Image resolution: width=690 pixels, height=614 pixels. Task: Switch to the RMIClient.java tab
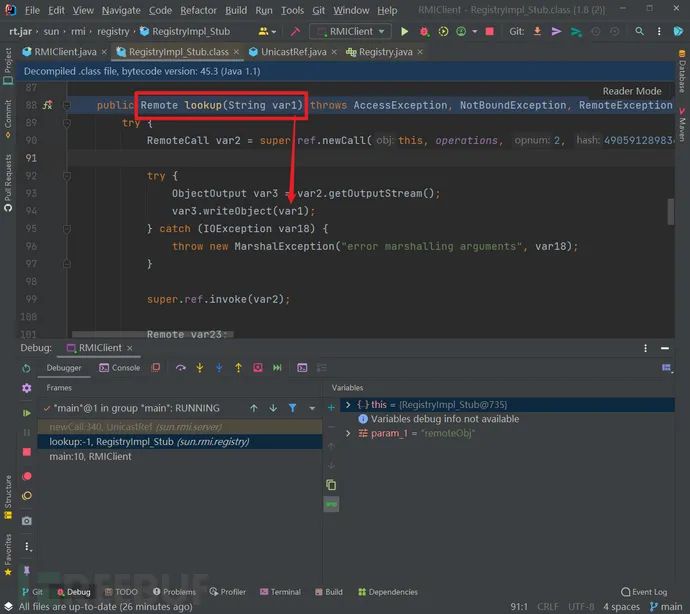point(65,52)
